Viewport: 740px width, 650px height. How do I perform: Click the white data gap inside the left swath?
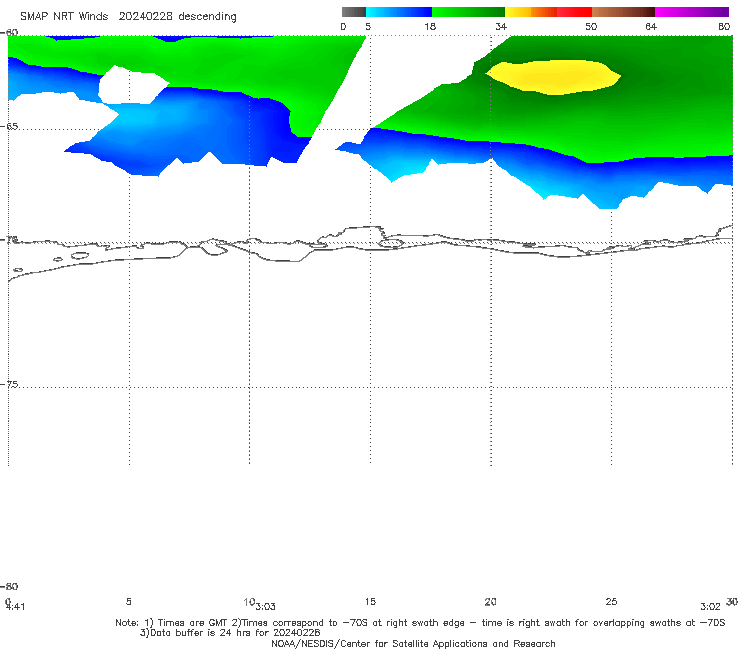click(x=133, y=85)
